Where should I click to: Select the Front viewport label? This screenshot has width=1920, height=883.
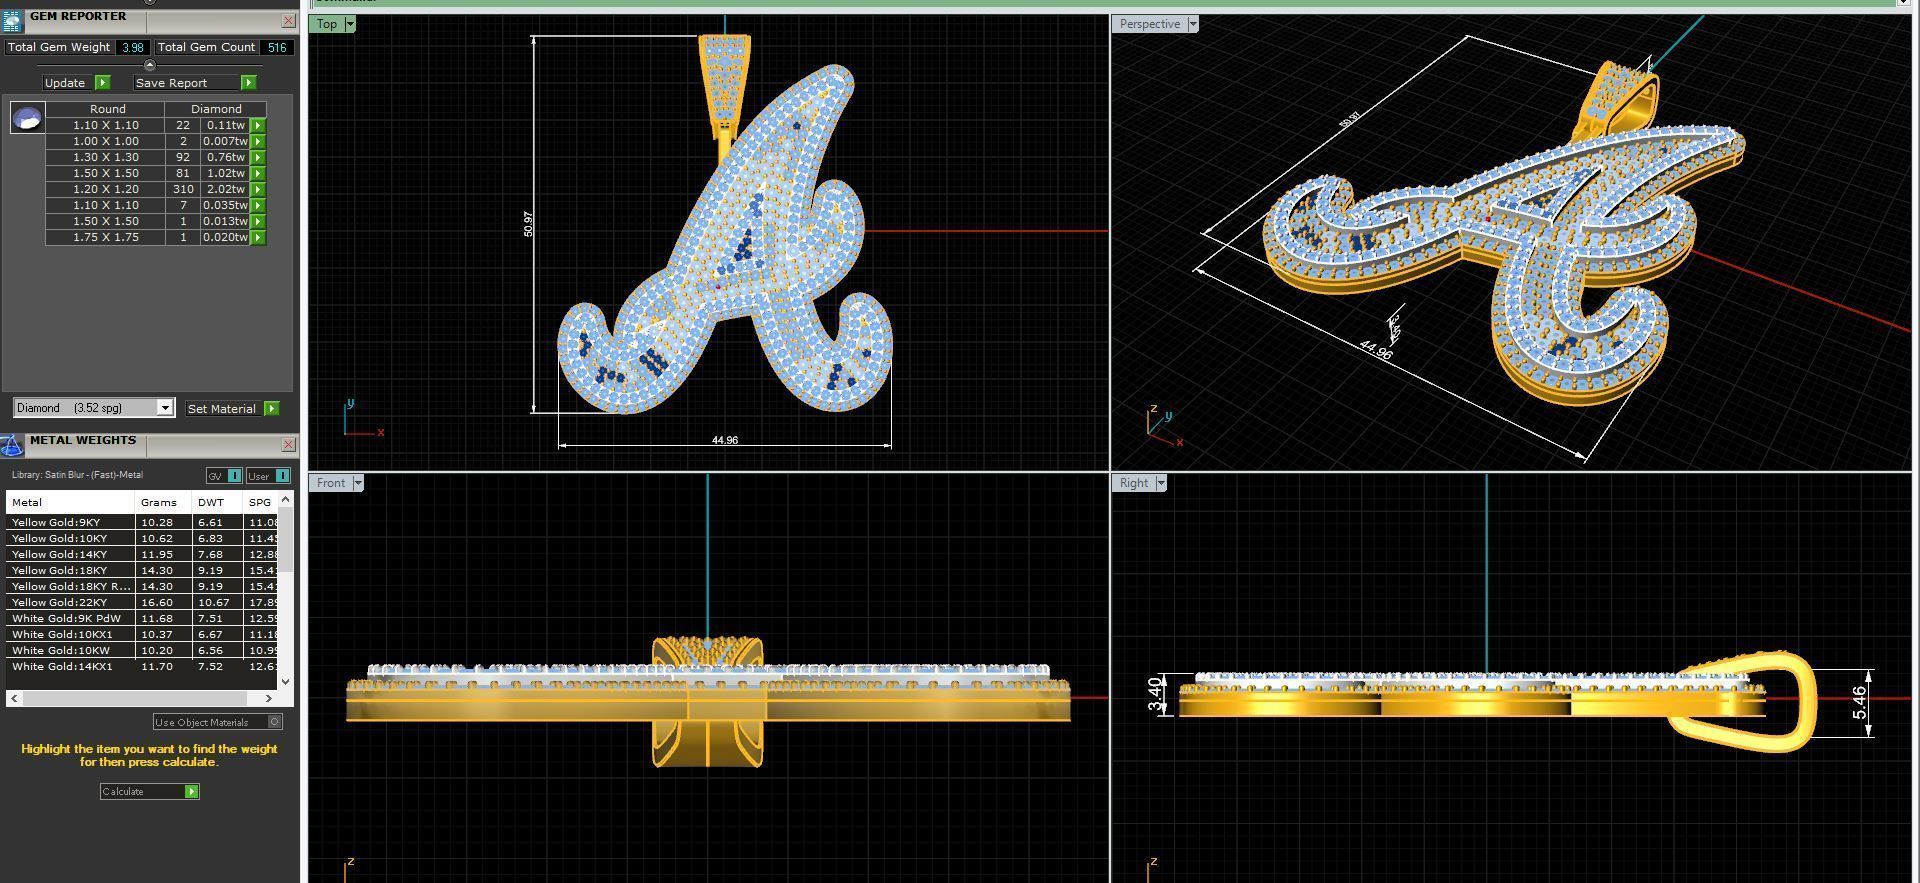coord(331,483)
